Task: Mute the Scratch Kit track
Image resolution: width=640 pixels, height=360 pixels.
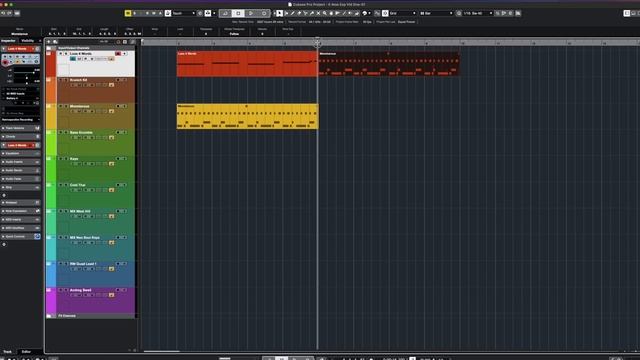Action: coord(60,80)
